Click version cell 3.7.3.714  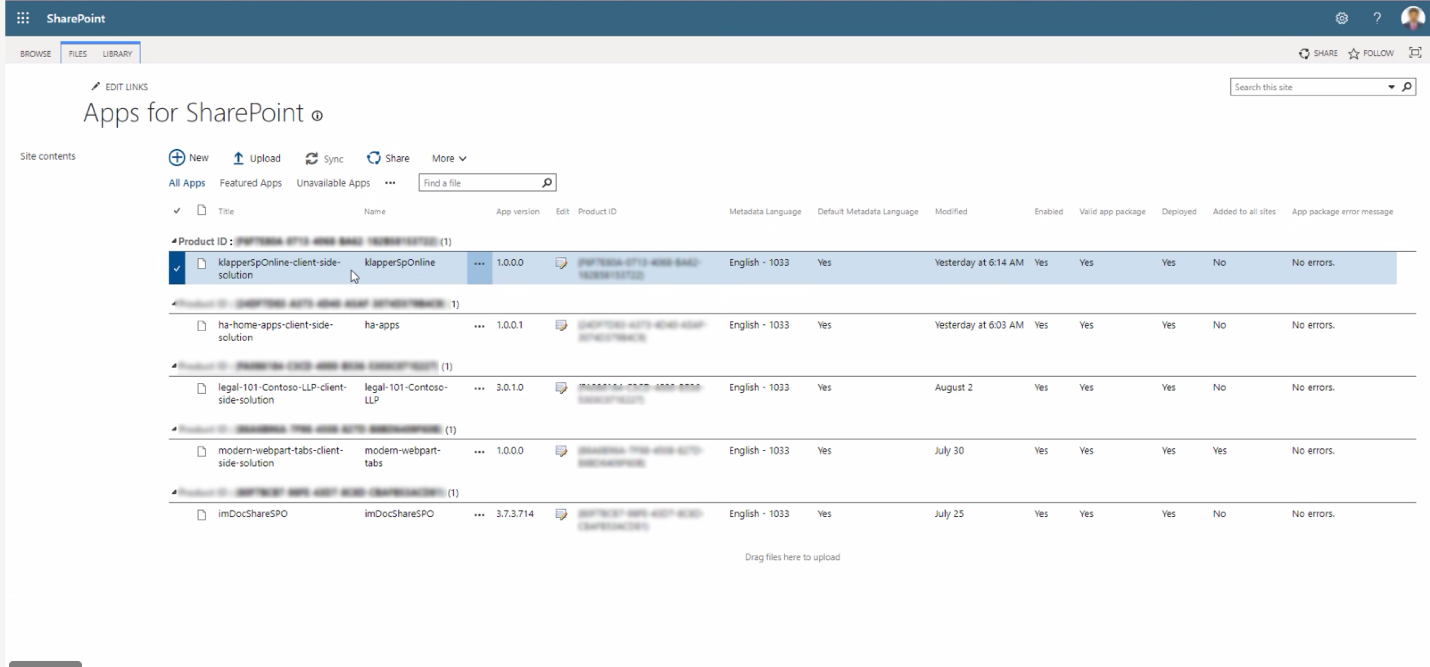coord(515,514)
